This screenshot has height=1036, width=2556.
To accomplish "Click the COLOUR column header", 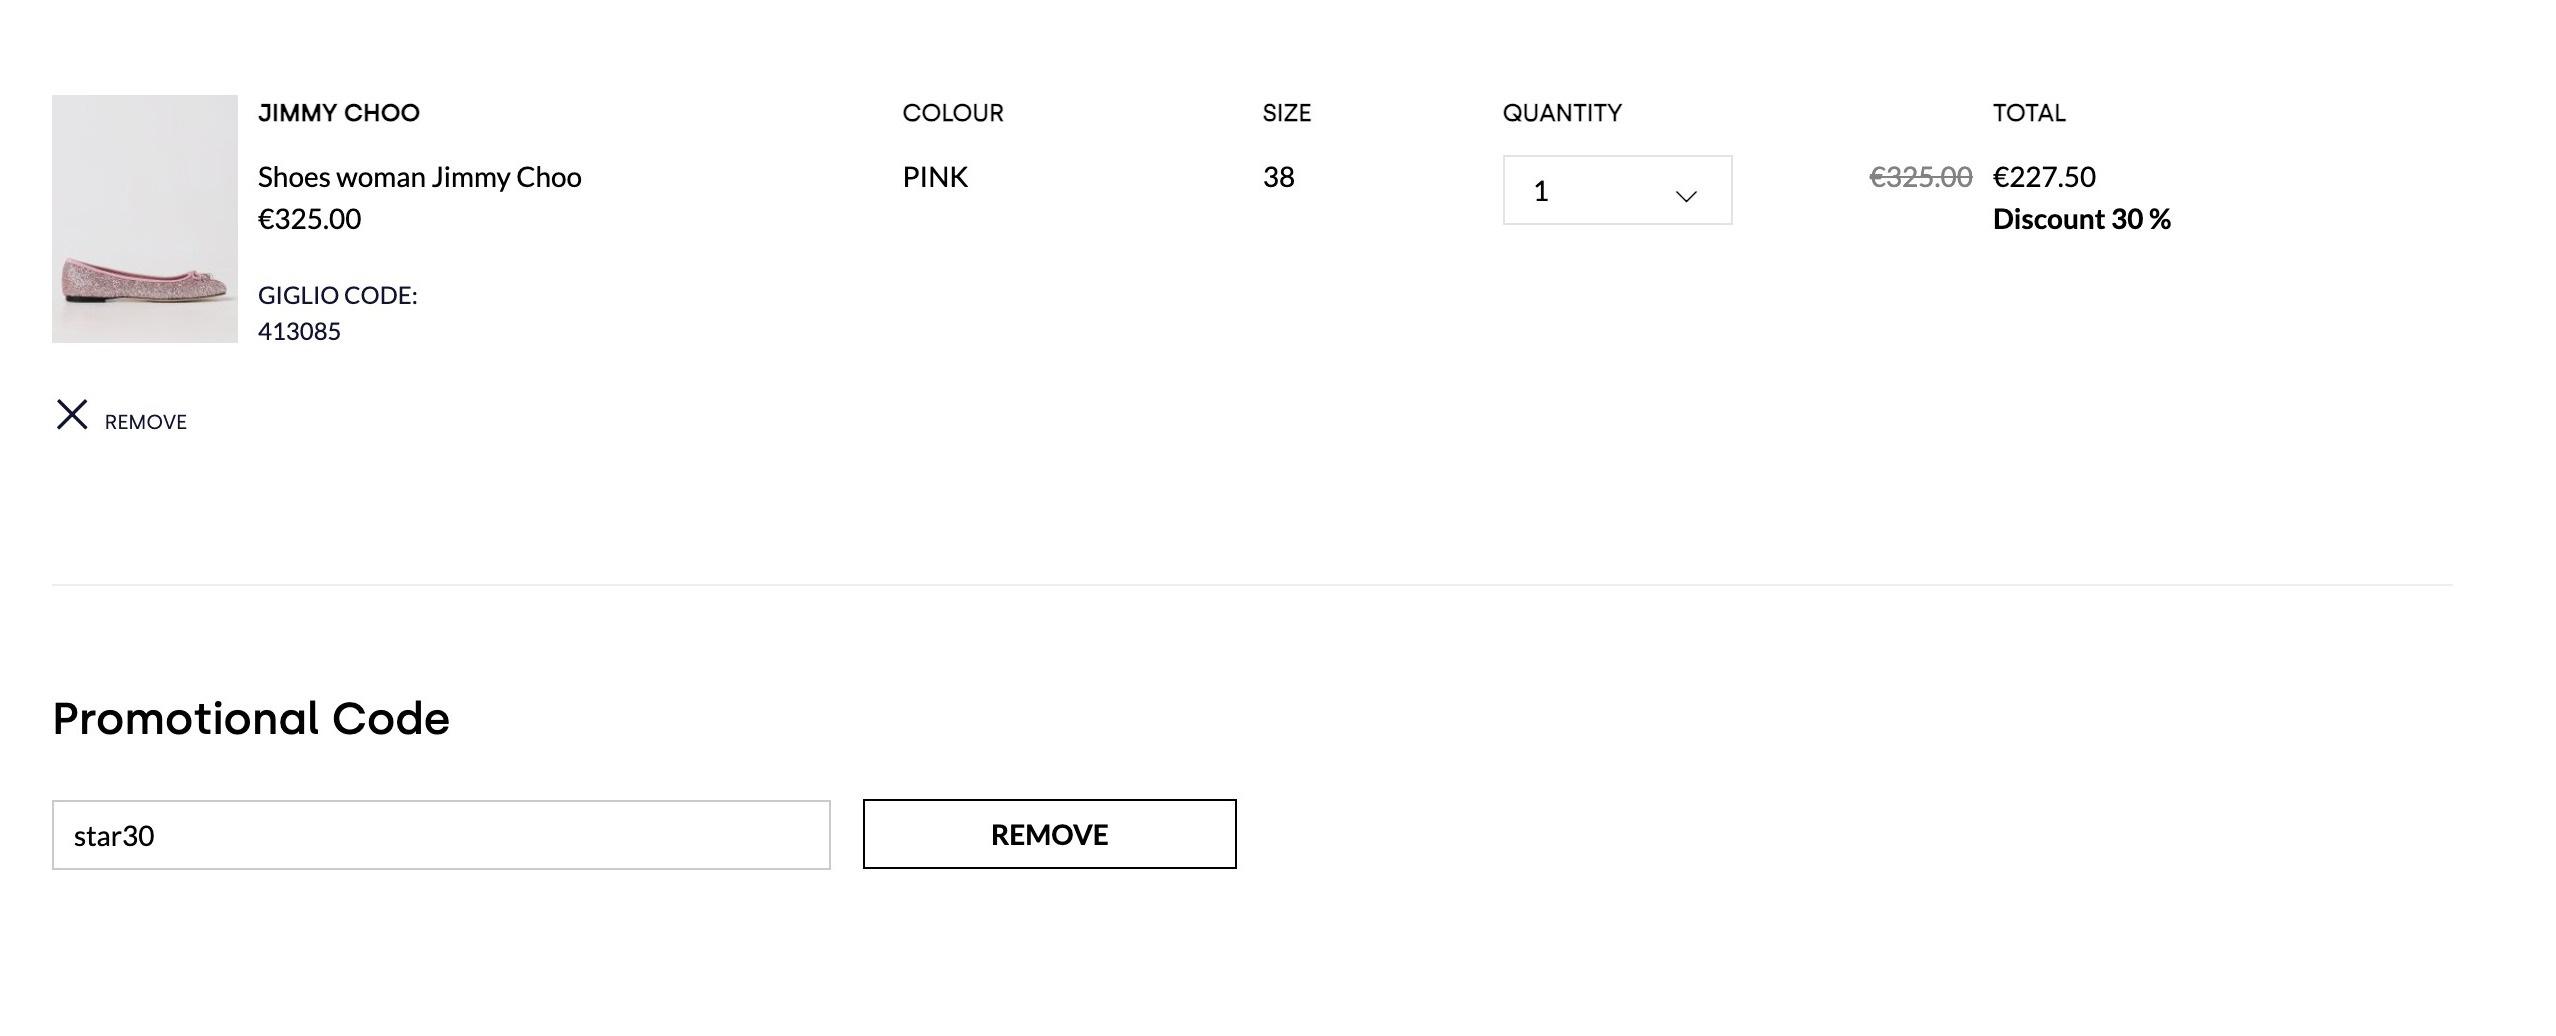I will (x=953, y=113).
